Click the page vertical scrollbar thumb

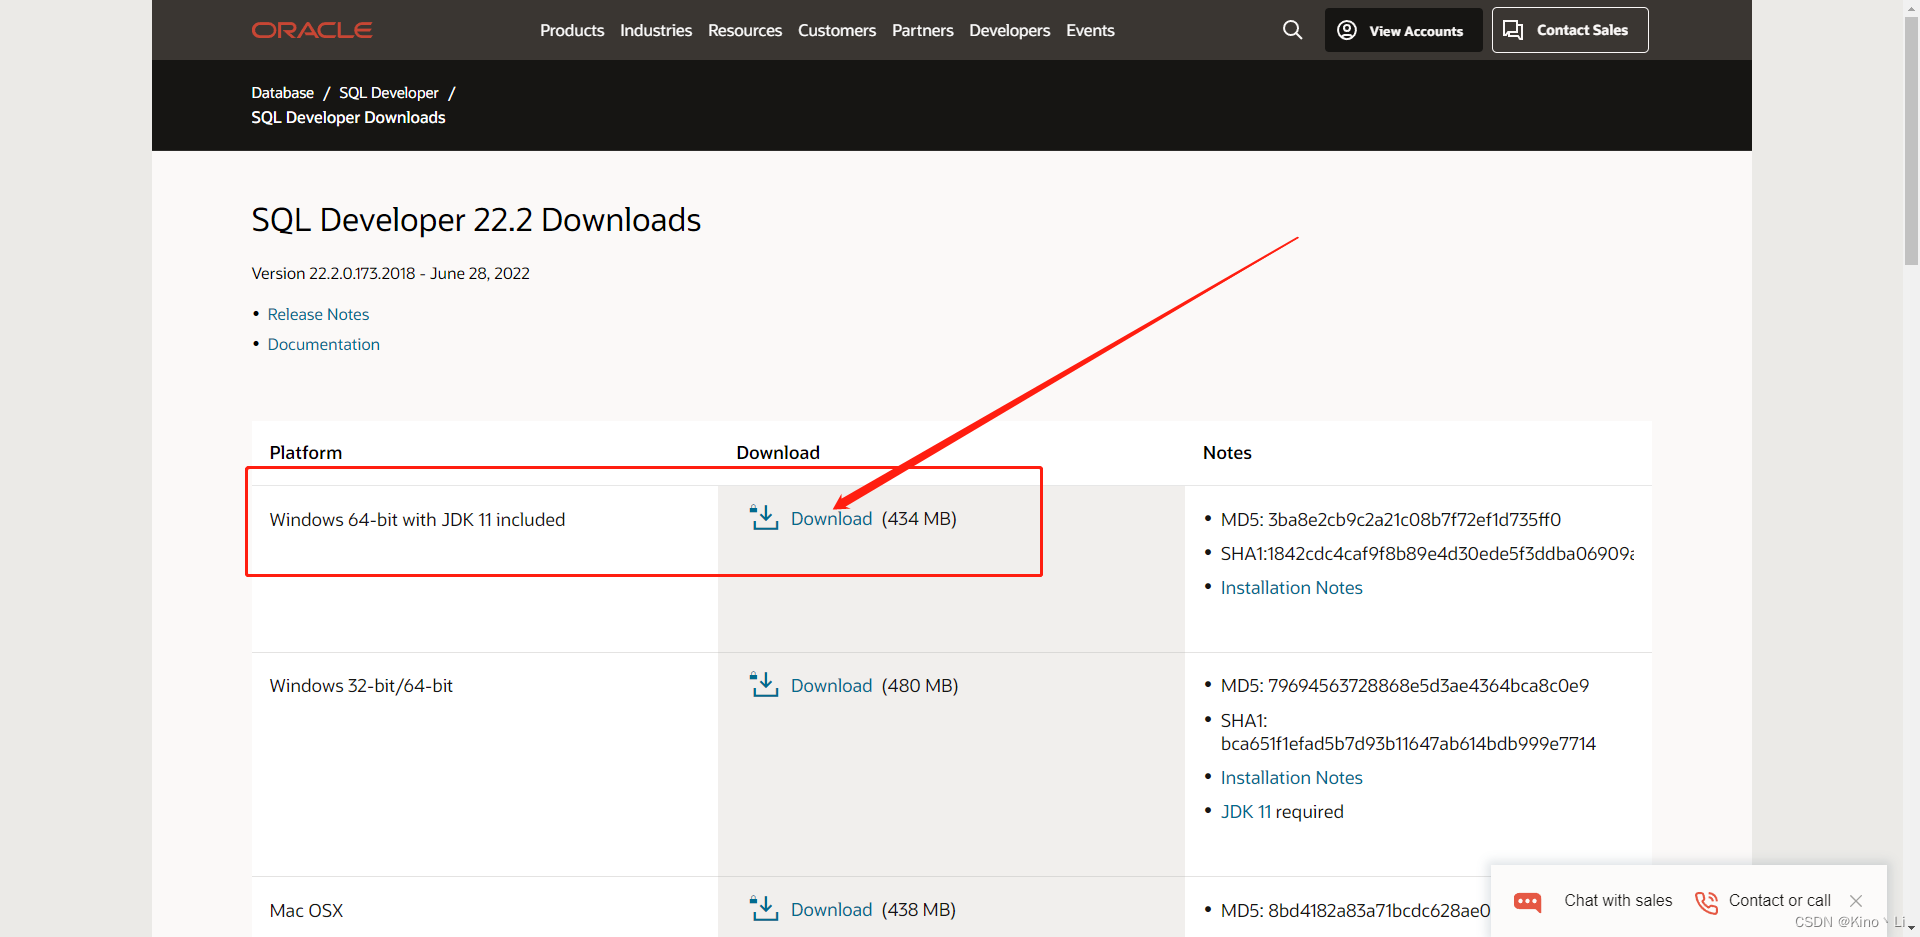pos(1911,140)
